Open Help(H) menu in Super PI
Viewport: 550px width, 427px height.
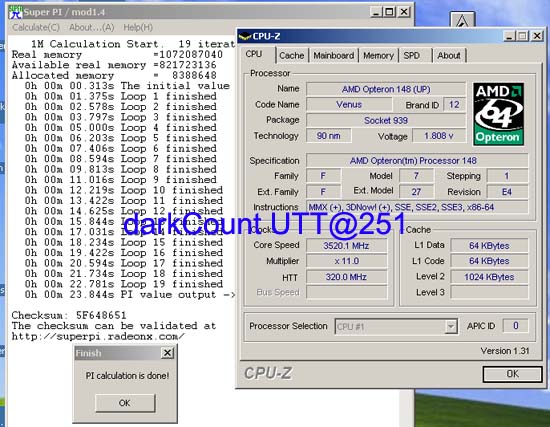click(x=138, y=27)
